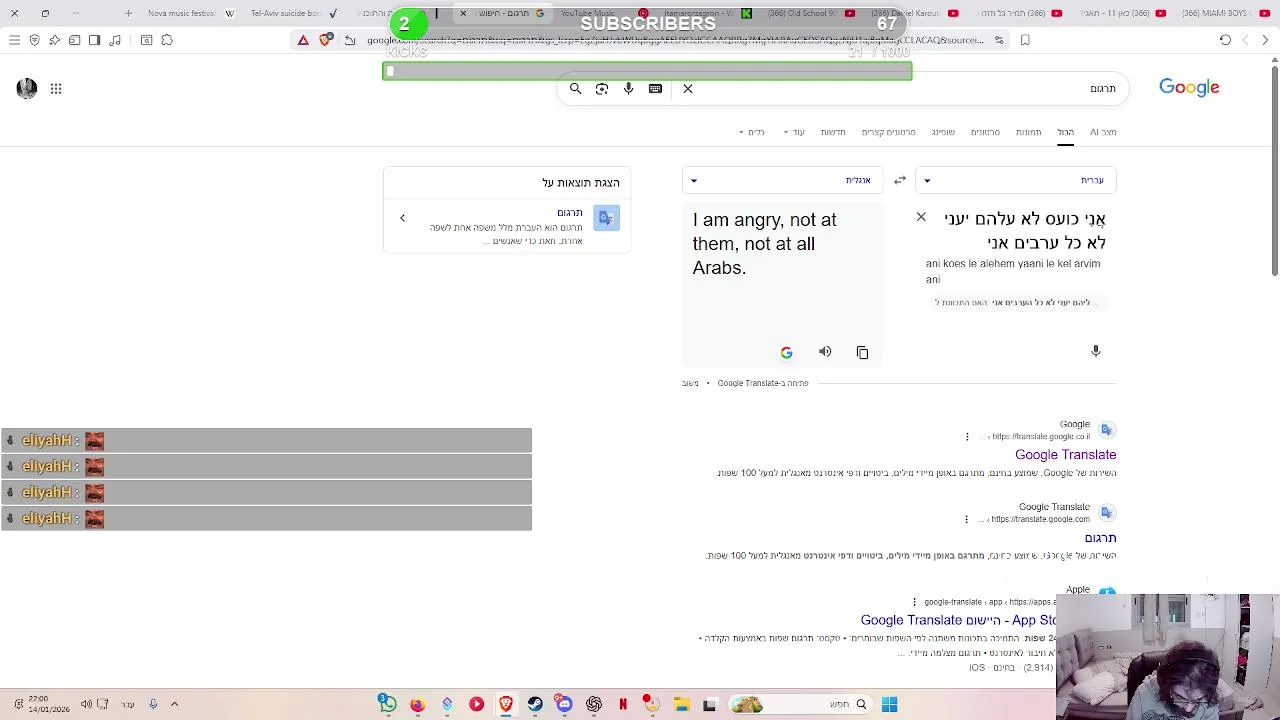Open options menu for App Store result

pyautogui.click(x=914, y=602)
